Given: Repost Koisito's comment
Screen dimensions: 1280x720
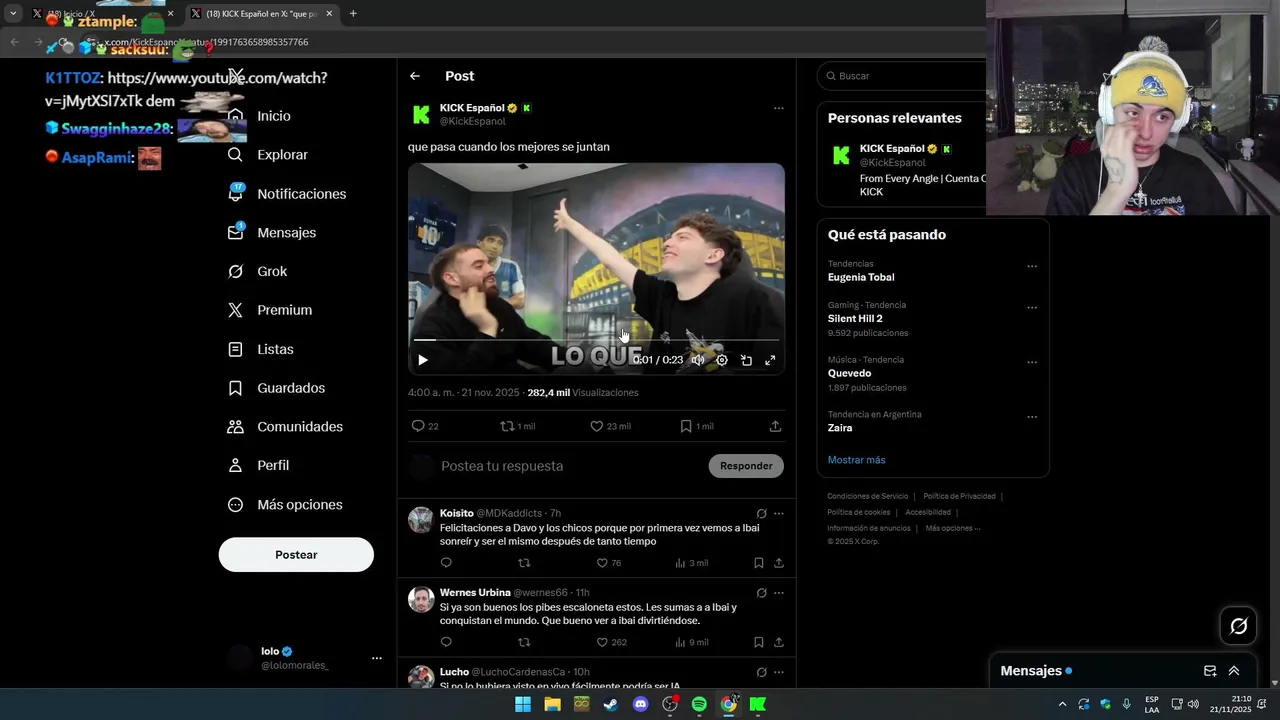Looking at the screenshot, I should (524, 563).
